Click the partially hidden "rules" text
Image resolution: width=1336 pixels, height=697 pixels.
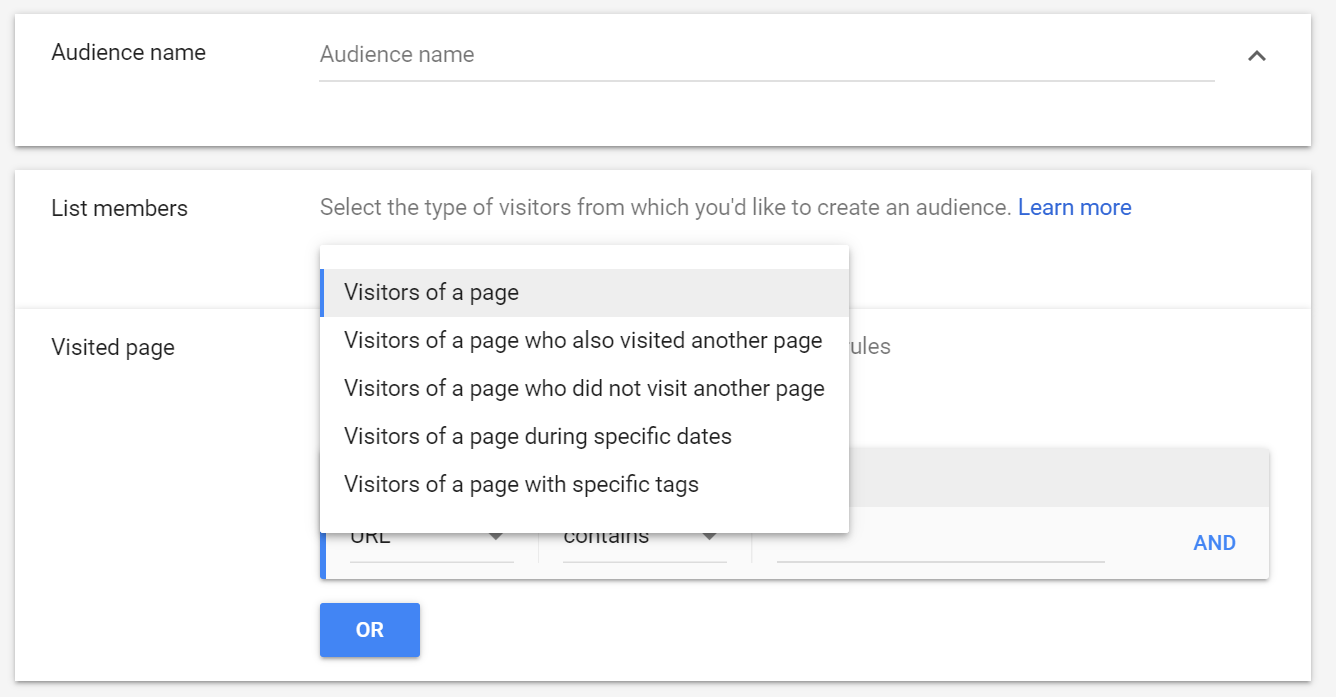869,347
